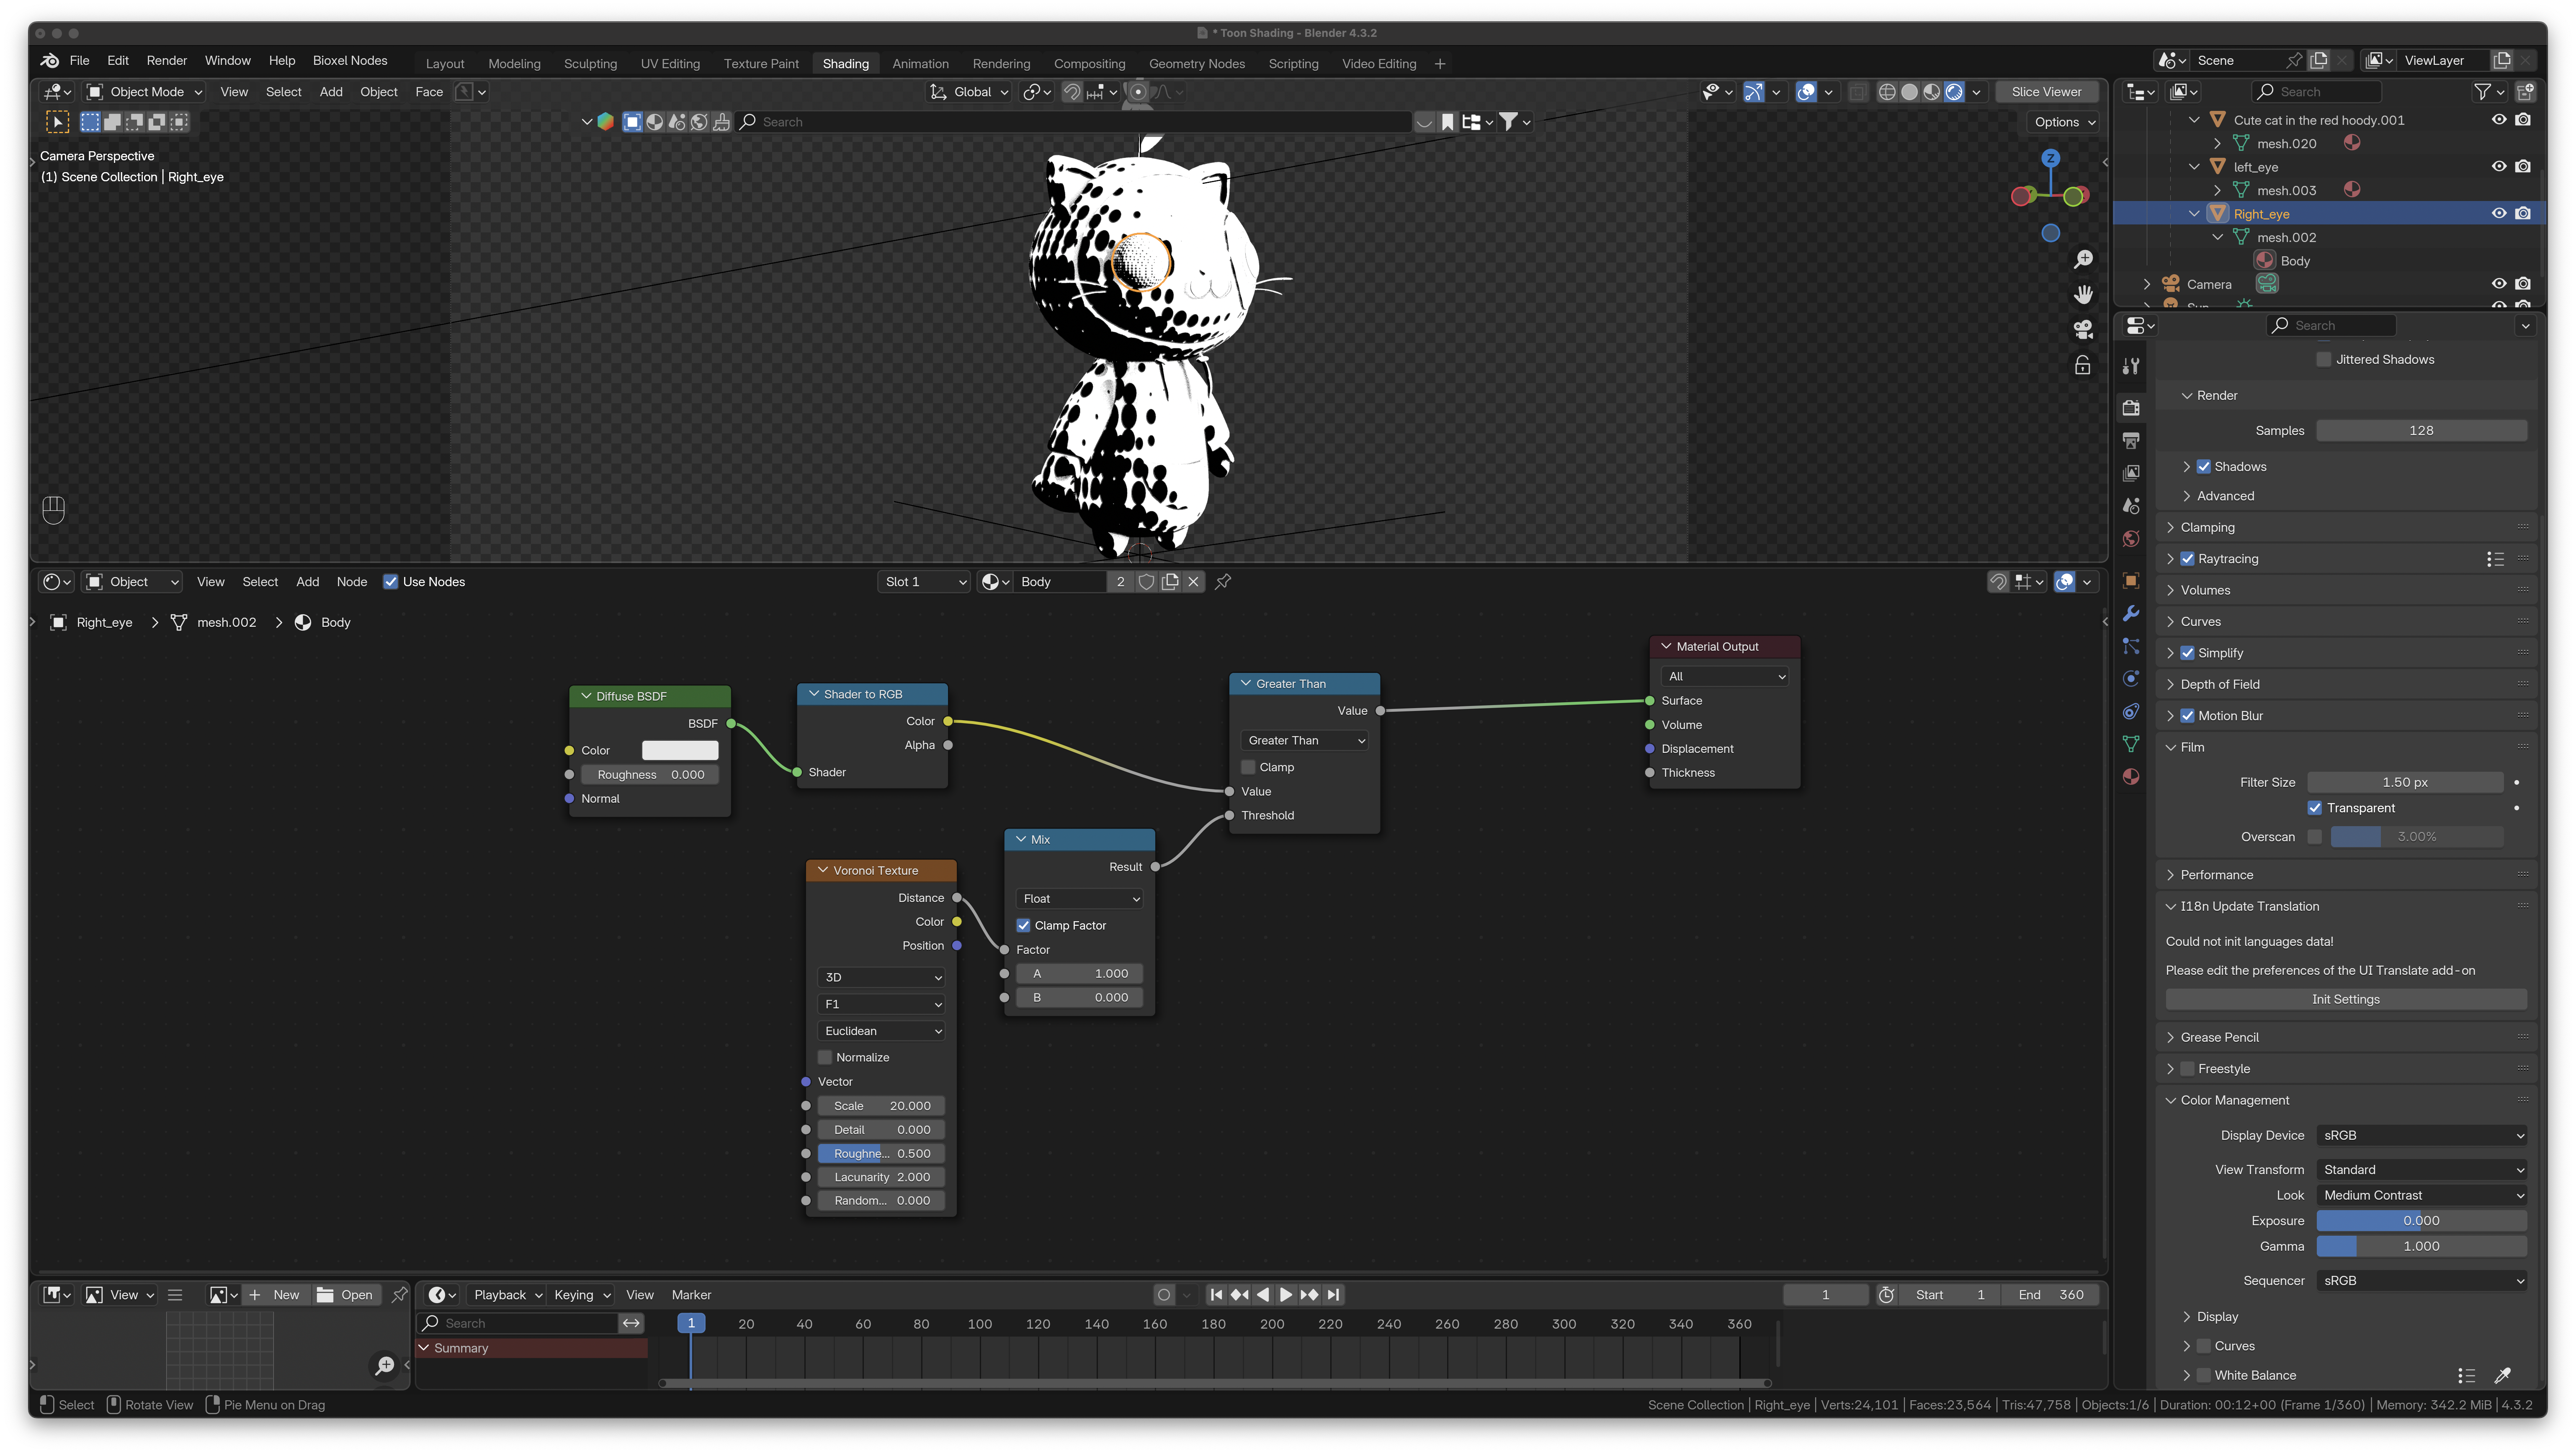Open the World properties tab icon
Viewport: 2576px width, 1453px height.
tap(2131, 539)
